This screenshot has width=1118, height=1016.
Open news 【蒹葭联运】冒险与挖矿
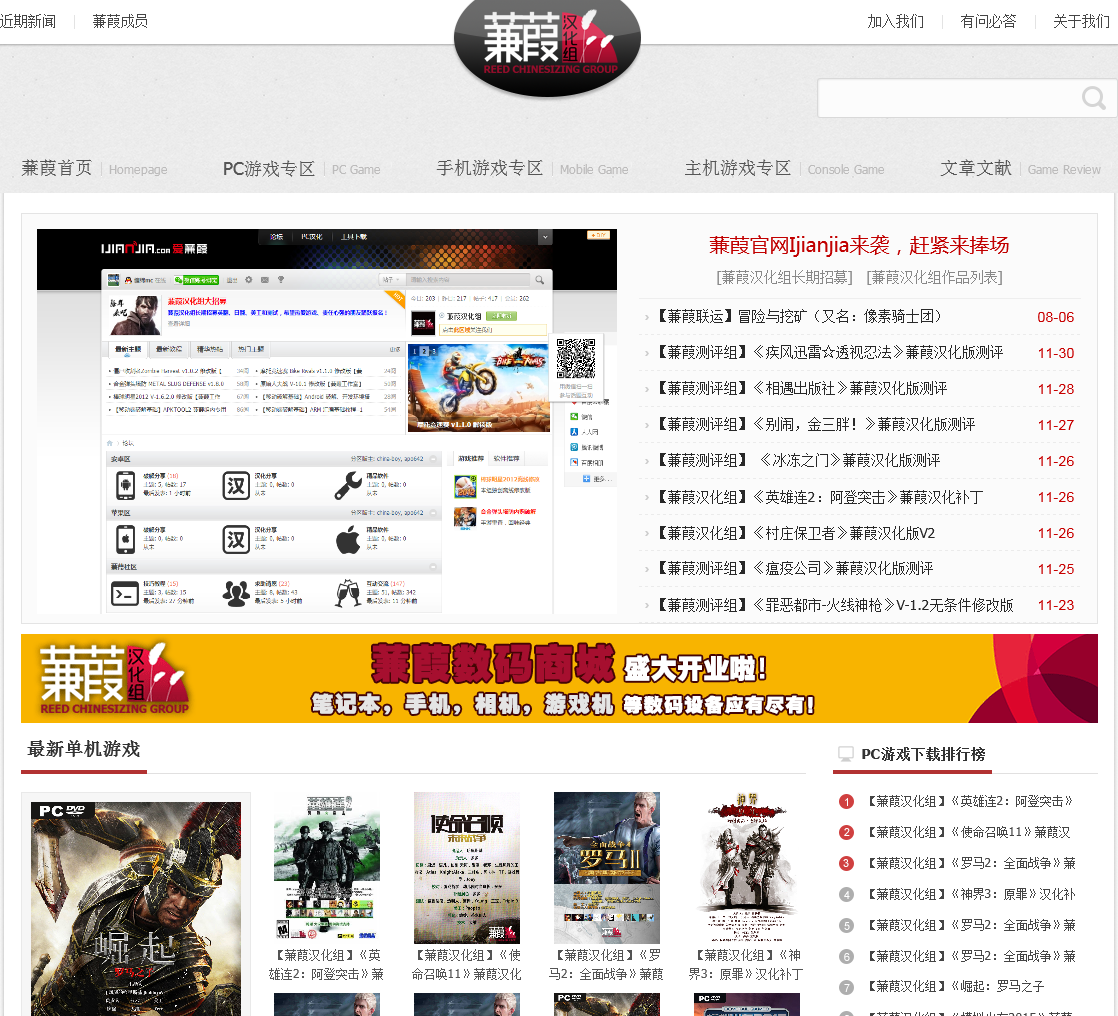coord(799,317)
